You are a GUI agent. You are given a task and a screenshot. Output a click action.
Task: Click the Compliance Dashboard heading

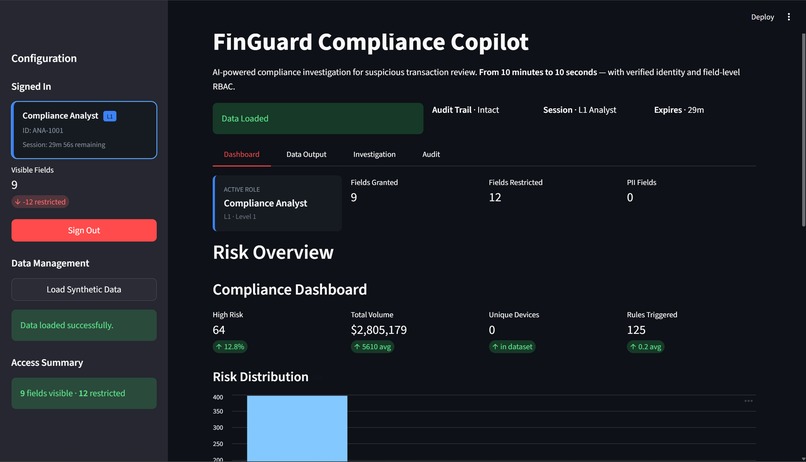pos(290,289)
